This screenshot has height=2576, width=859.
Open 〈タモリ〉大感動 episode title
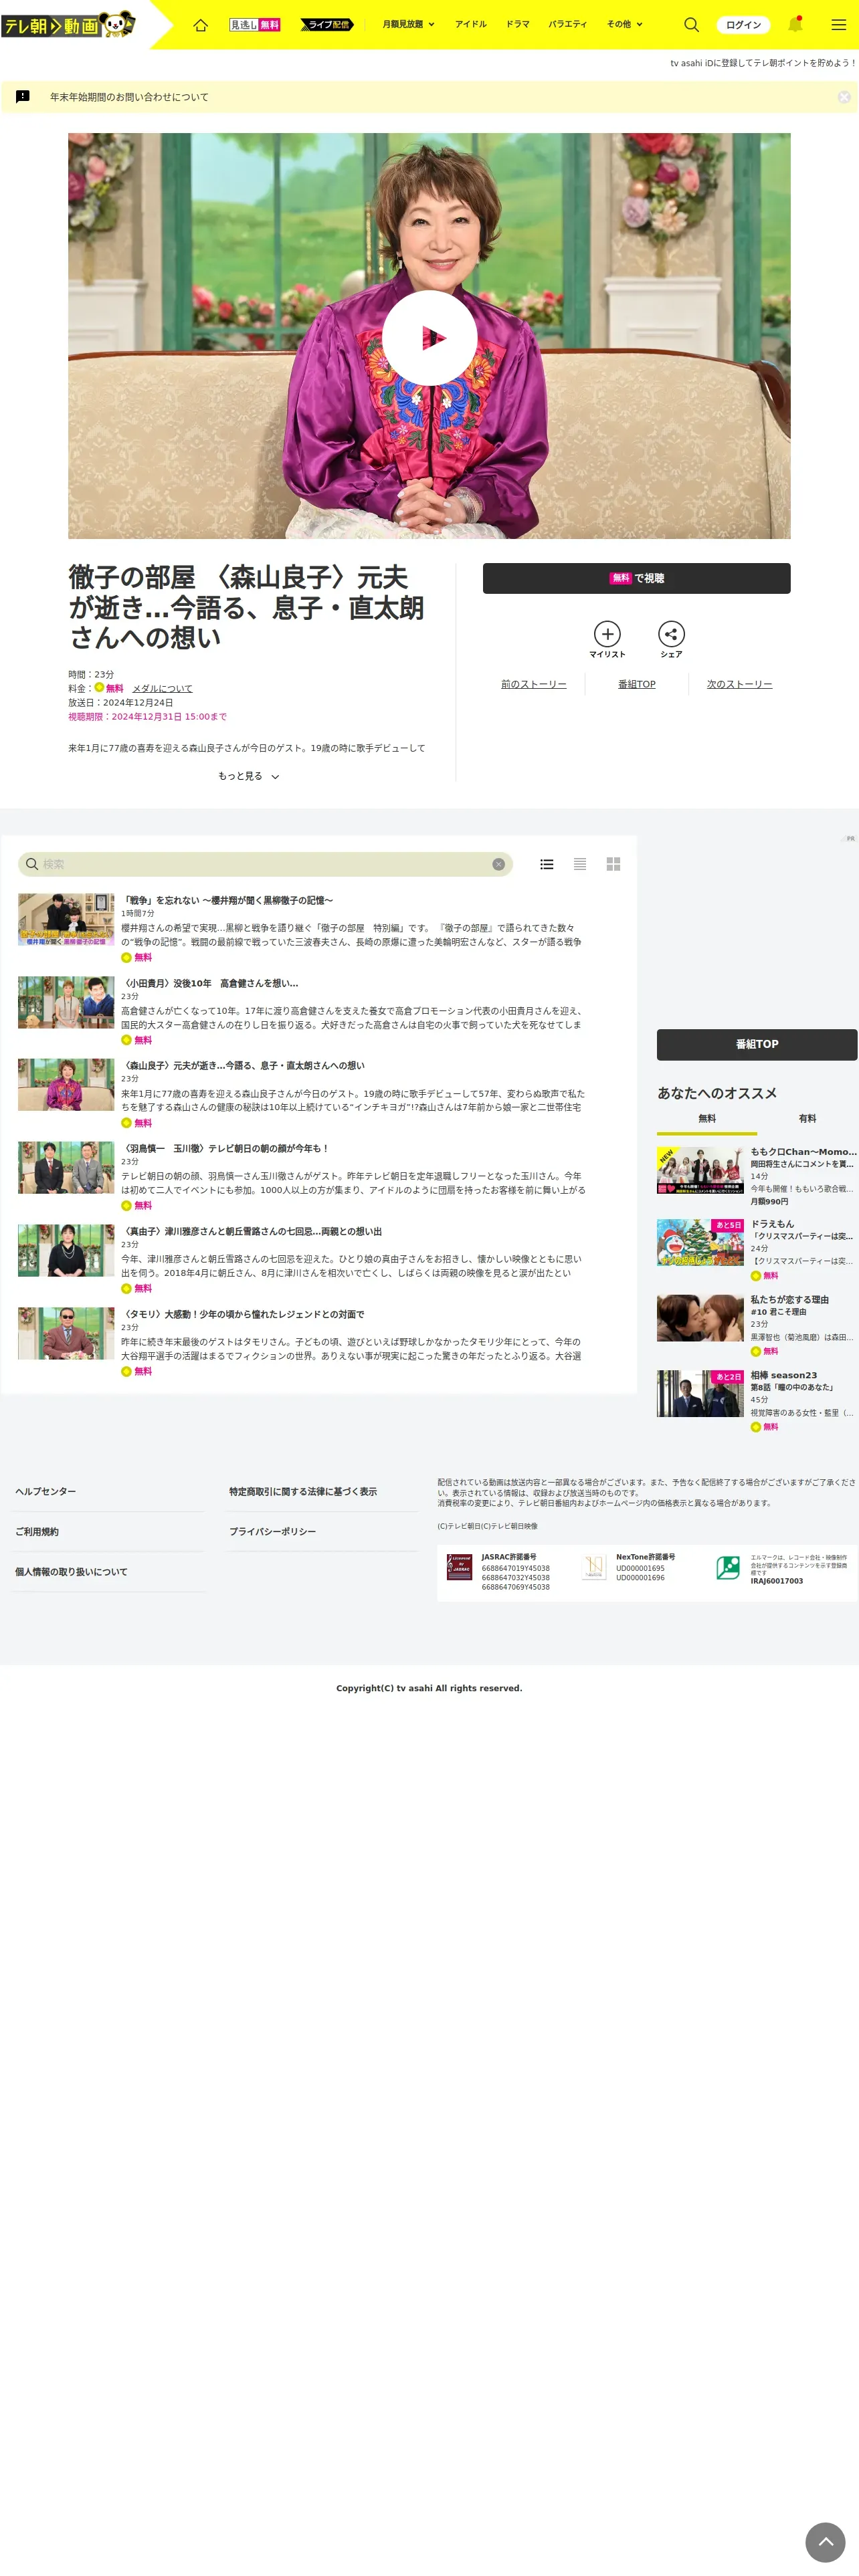pyautogui.click(x=243, y=1315)
